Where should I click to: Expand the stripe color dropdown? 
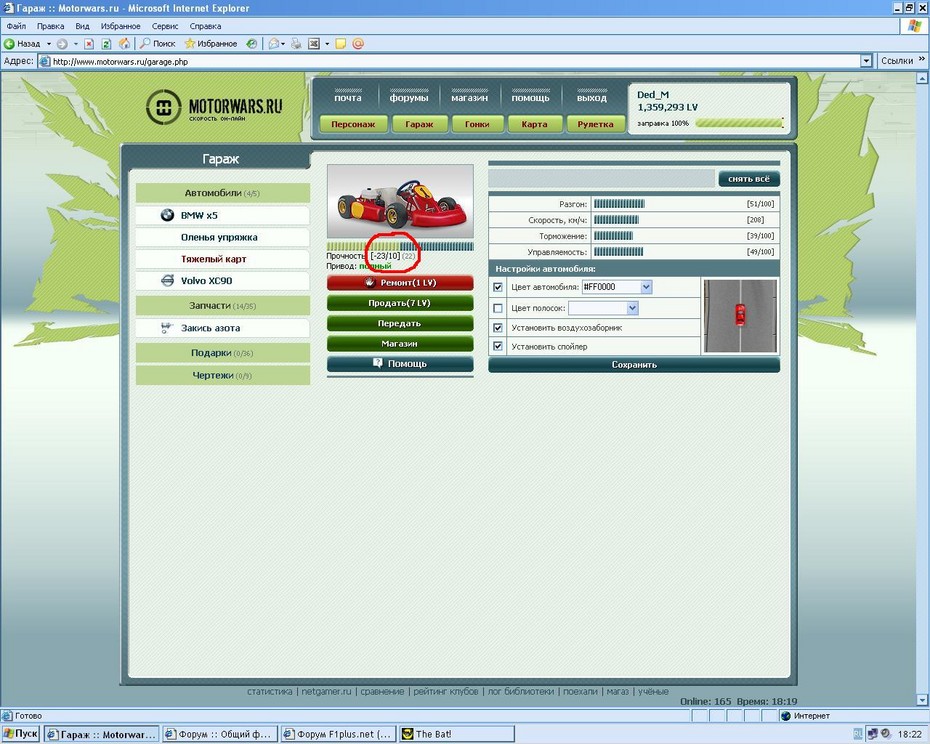point(631,308)
